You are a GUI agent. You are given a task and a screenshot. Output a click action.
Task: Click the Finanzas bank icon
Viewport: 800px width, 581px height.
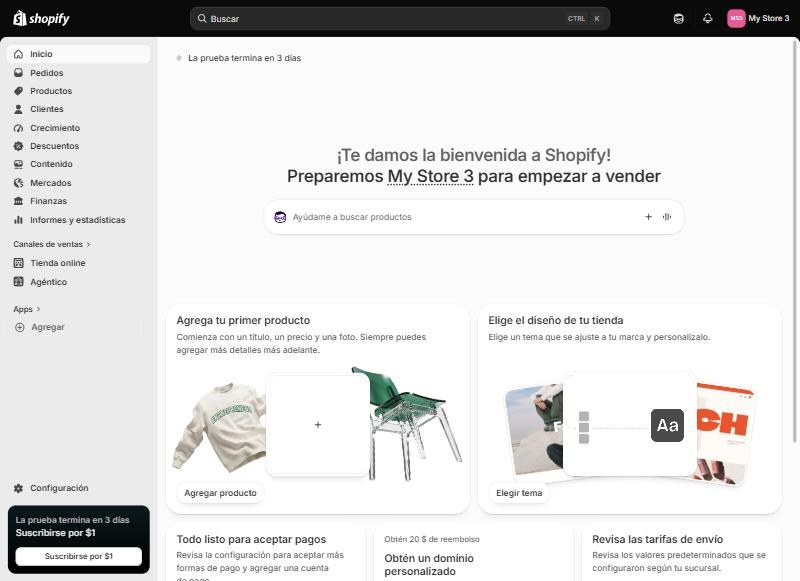(x=18, y=201)
